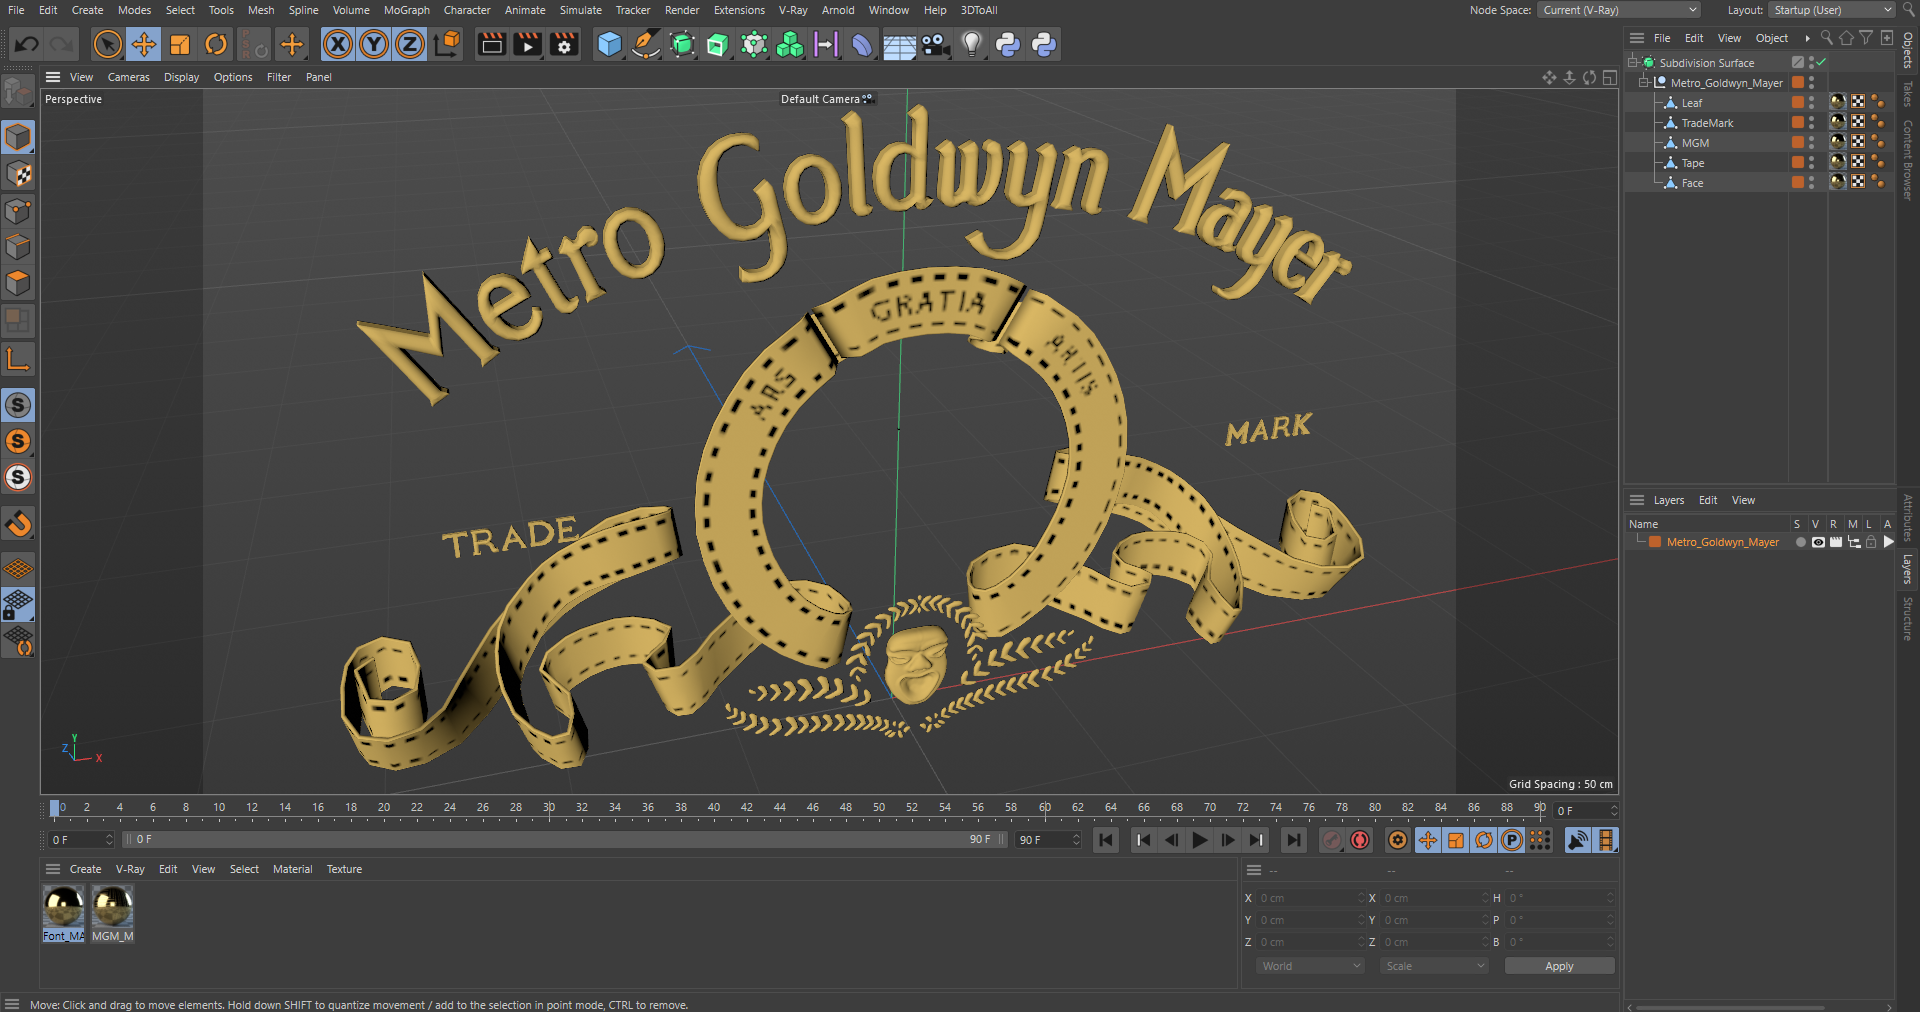The width and height of the screenshot is (1920, 1012).
Task: Select Model mode in left toolbar
Action: point(18,137)
